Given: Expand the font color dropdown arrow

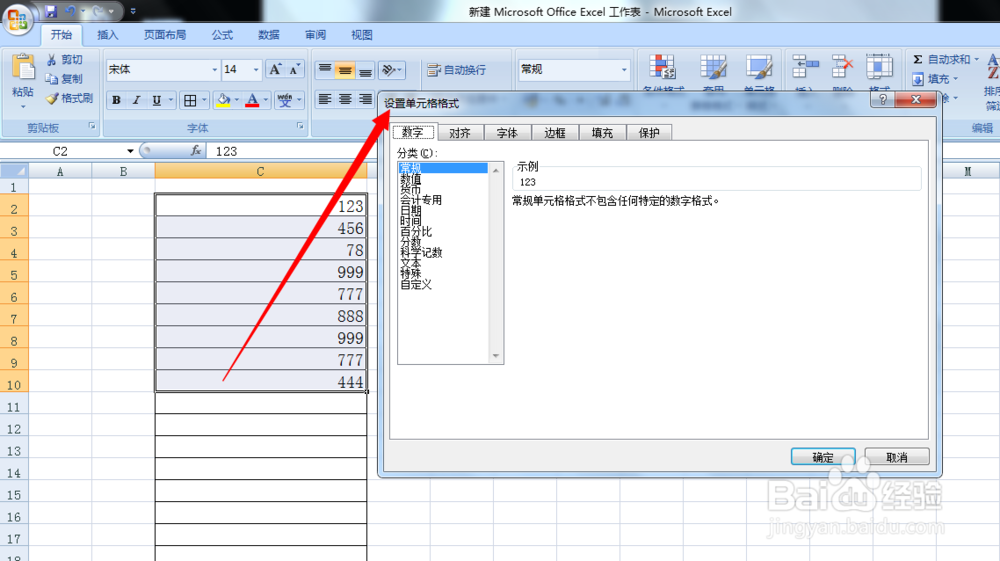Looking at the screenshot, I should pos(266,100).
